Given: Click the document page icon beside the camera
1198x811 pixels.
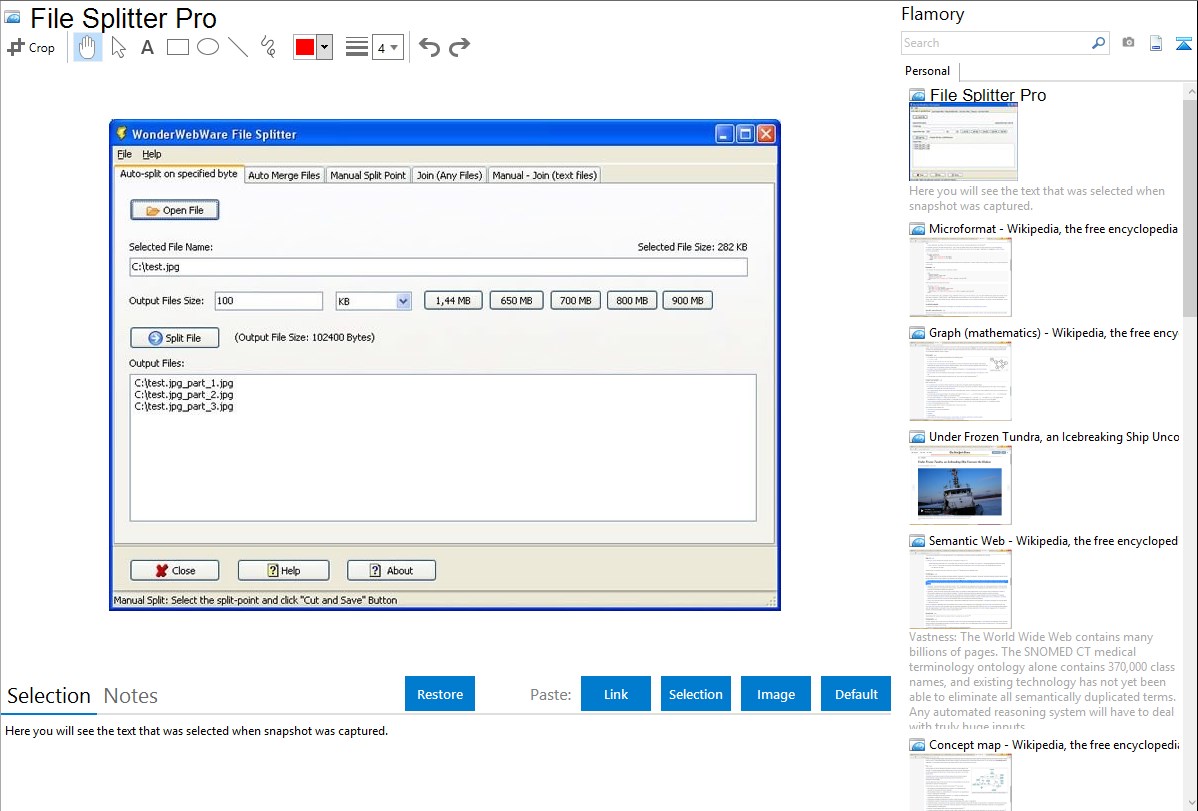Looking at the screenshot, I should [x=1156, y=43].
